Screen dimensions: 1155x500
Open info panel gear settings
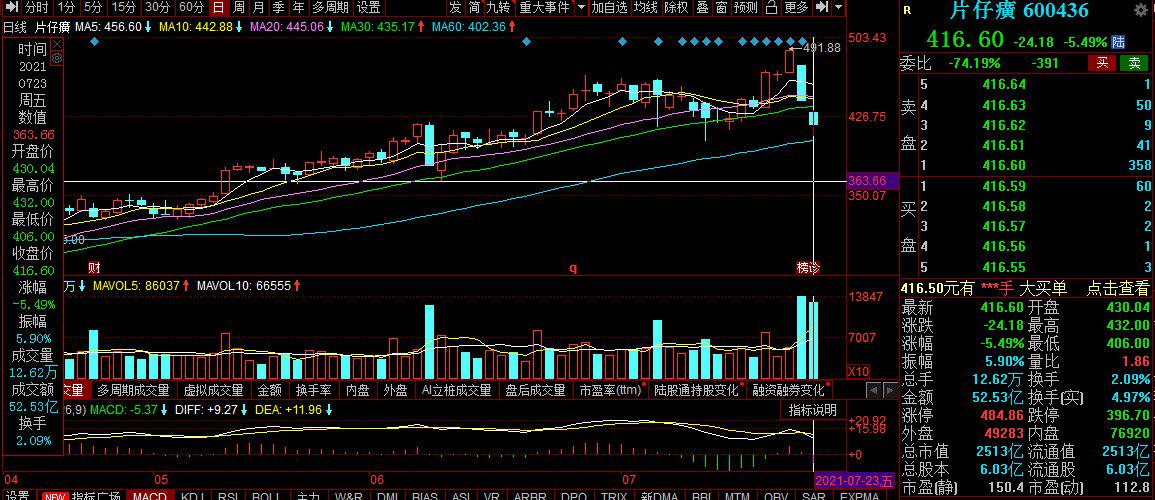pyautogui.click(x=57, y=57)
